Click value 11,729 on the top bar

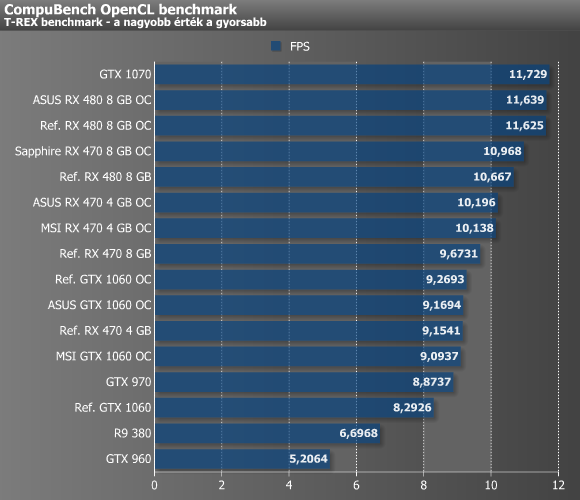tap(528, 74)
